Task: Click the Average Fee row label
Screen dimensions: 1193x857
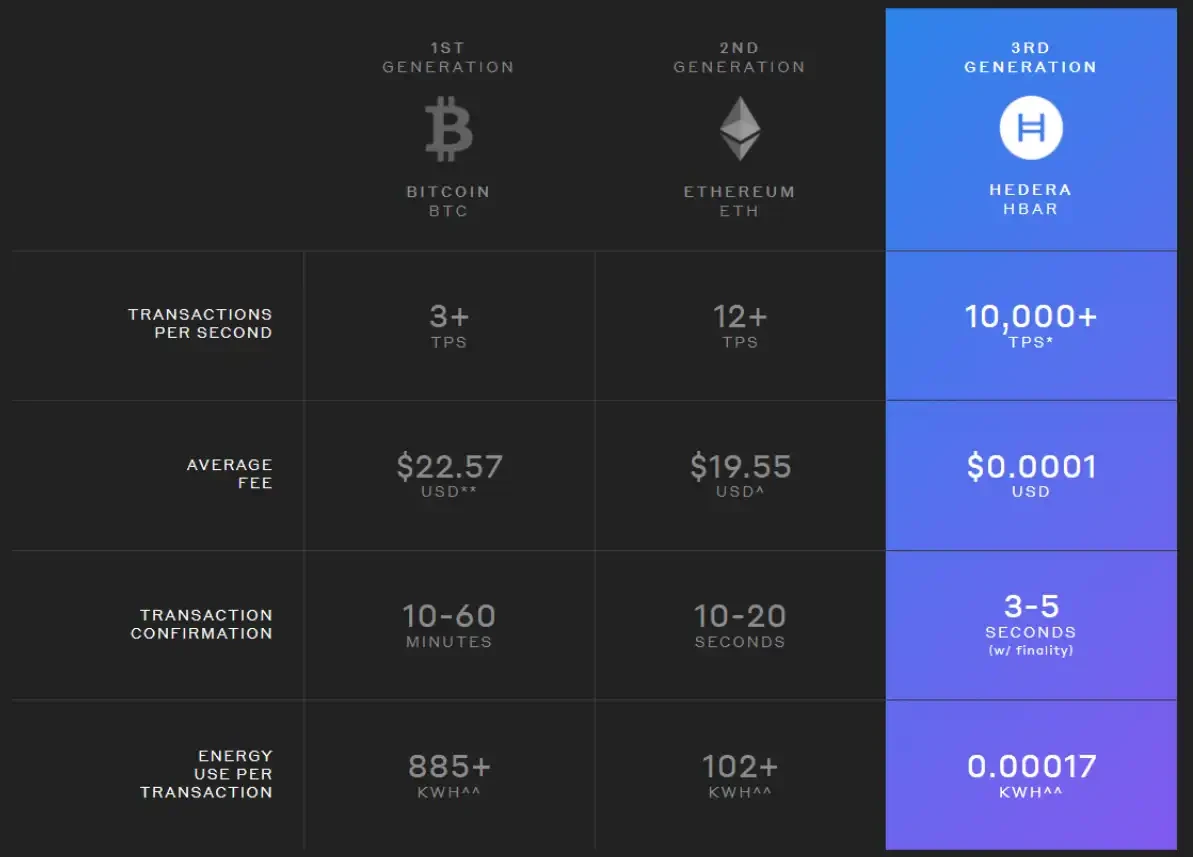Action: 230,473
